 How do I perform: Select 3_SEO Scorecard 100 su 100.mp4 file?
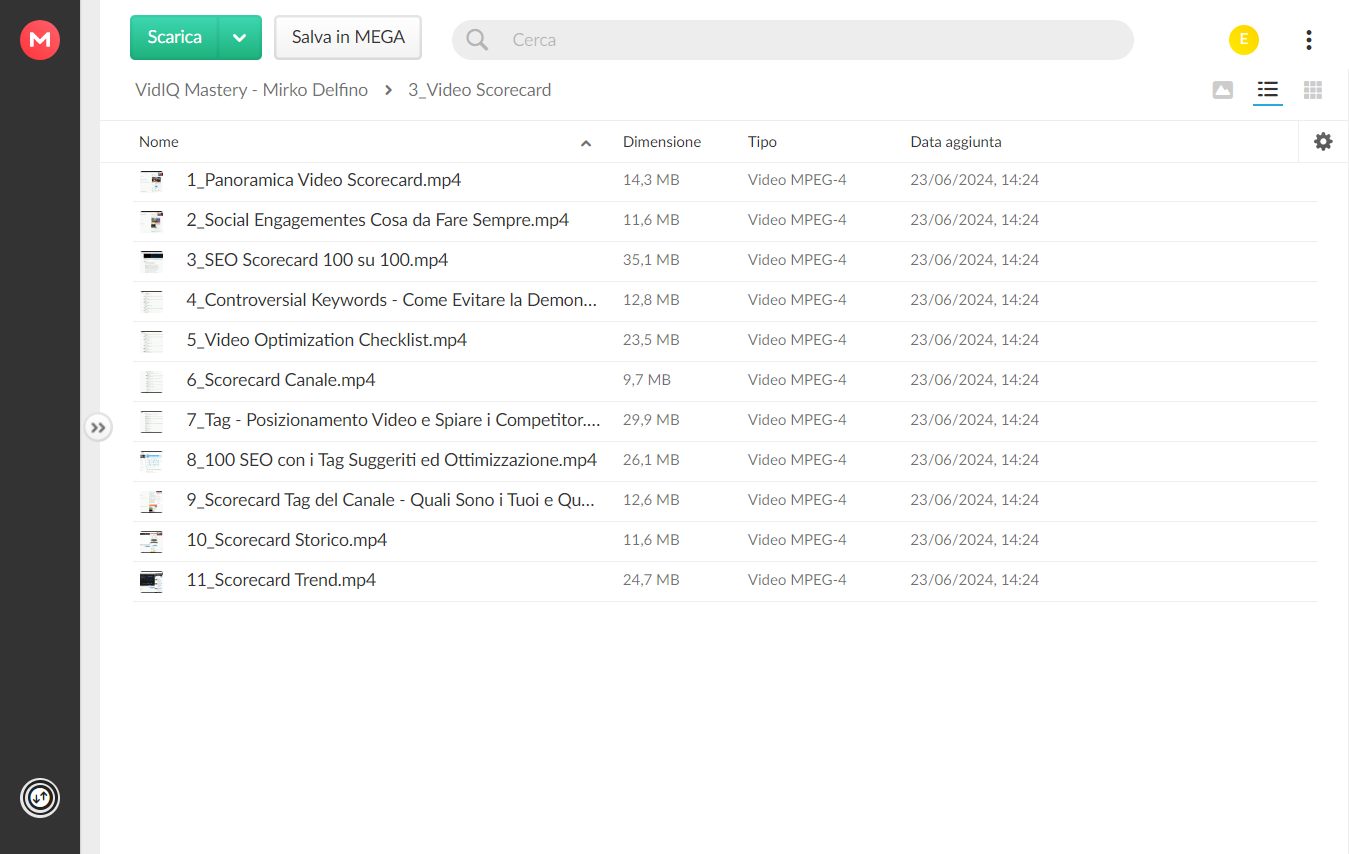[725, 260]
